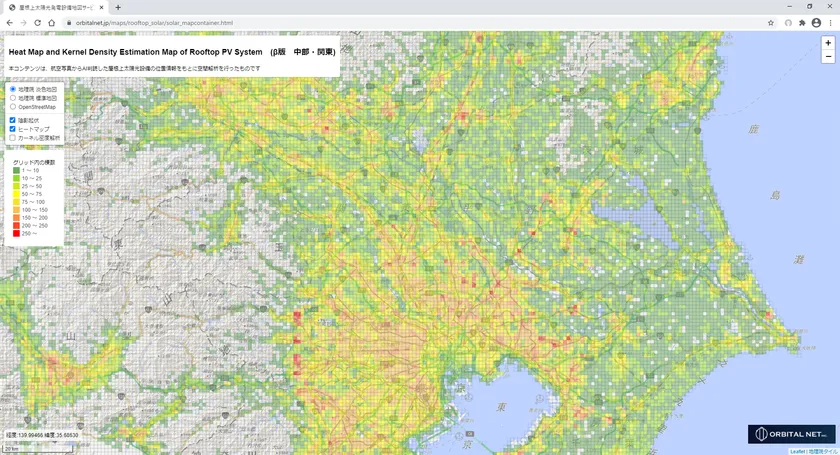The height and width of the screenshot is (455, 840).
Task: Enable the カーネル密度解析 layer
Action: (x=12, y=138)
